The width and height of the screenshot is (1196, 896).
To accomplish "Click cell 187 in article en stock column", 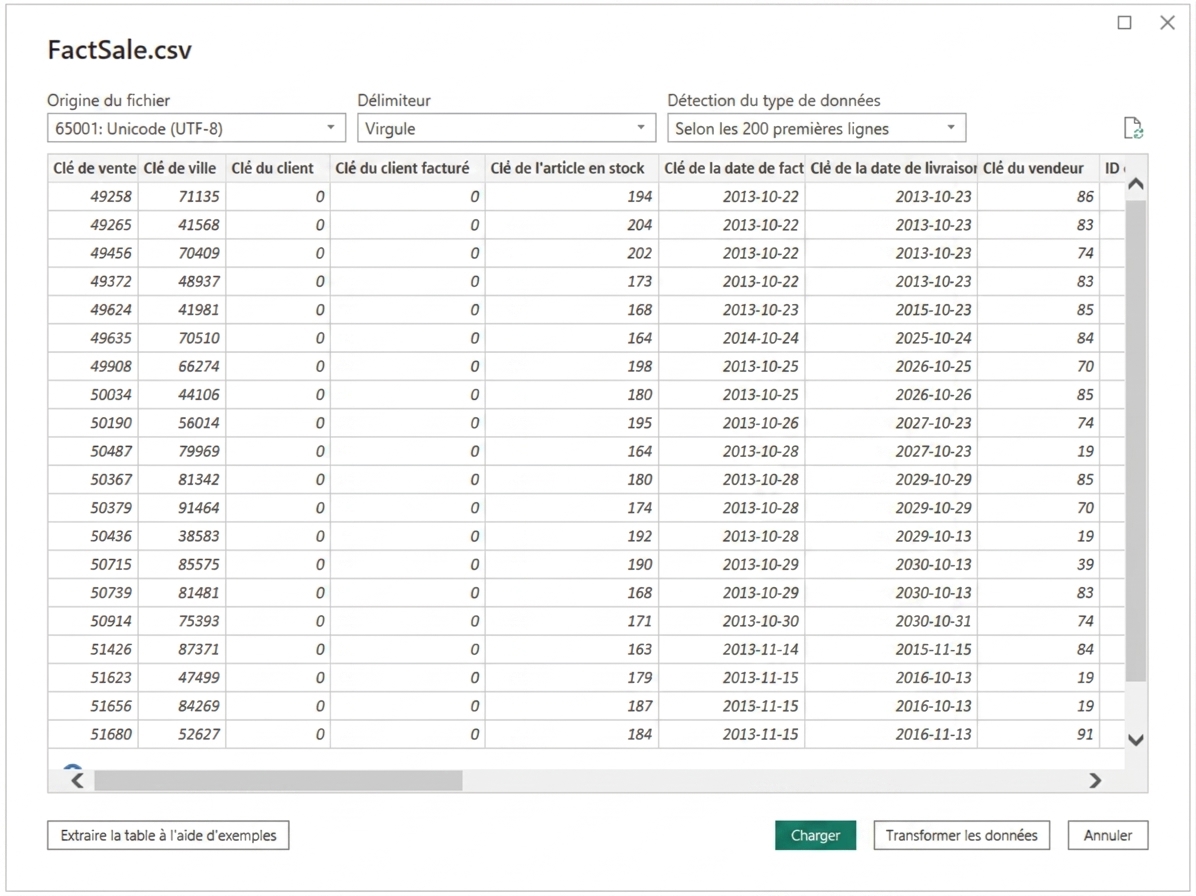I will 572,705.
